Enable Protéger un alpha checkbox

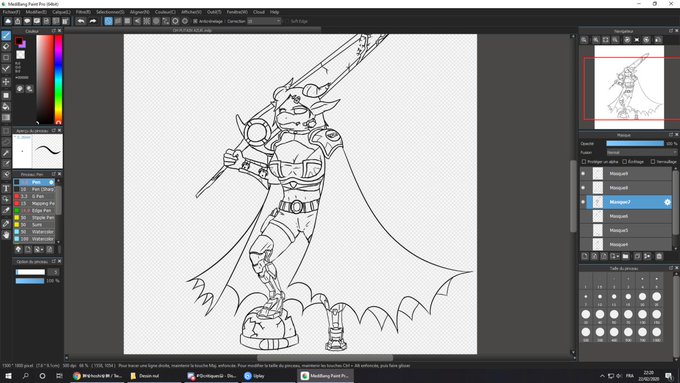(584, 162)
